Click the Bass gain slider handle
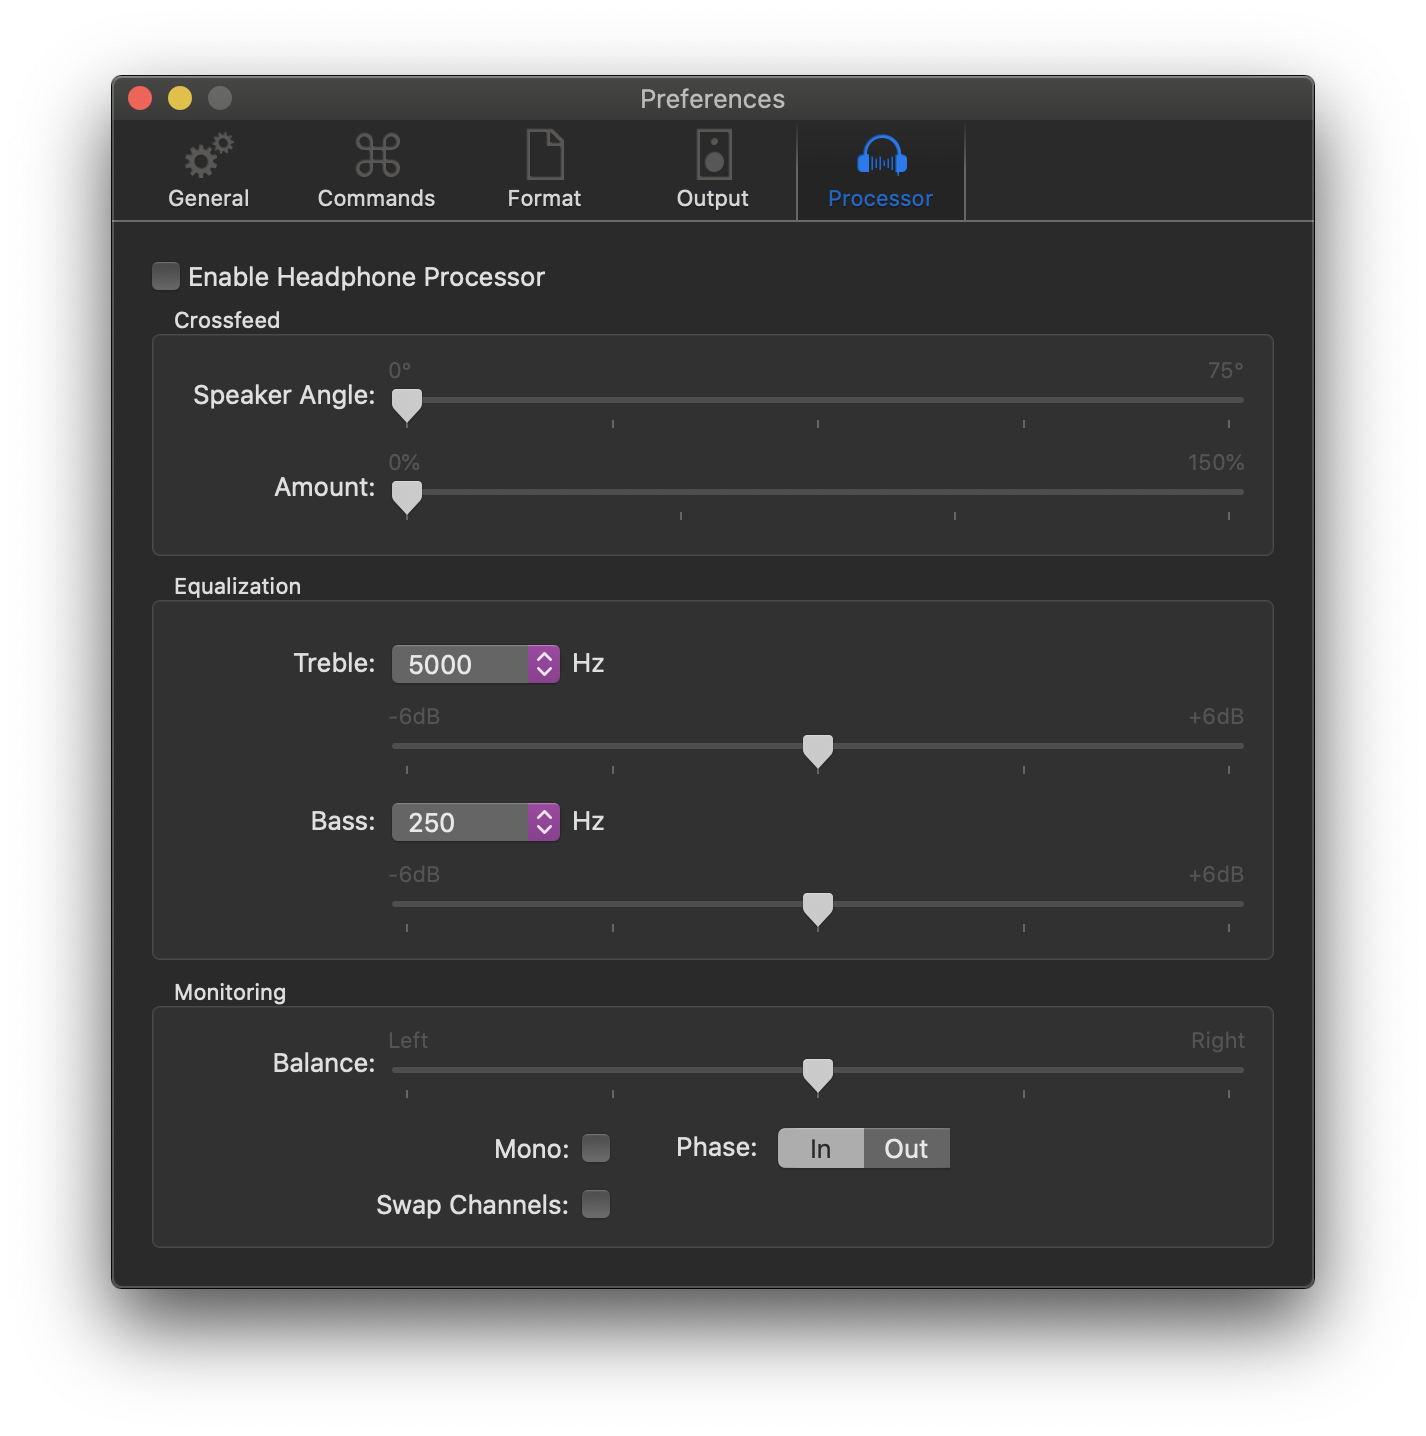1426x1436 pixels. 818,908
